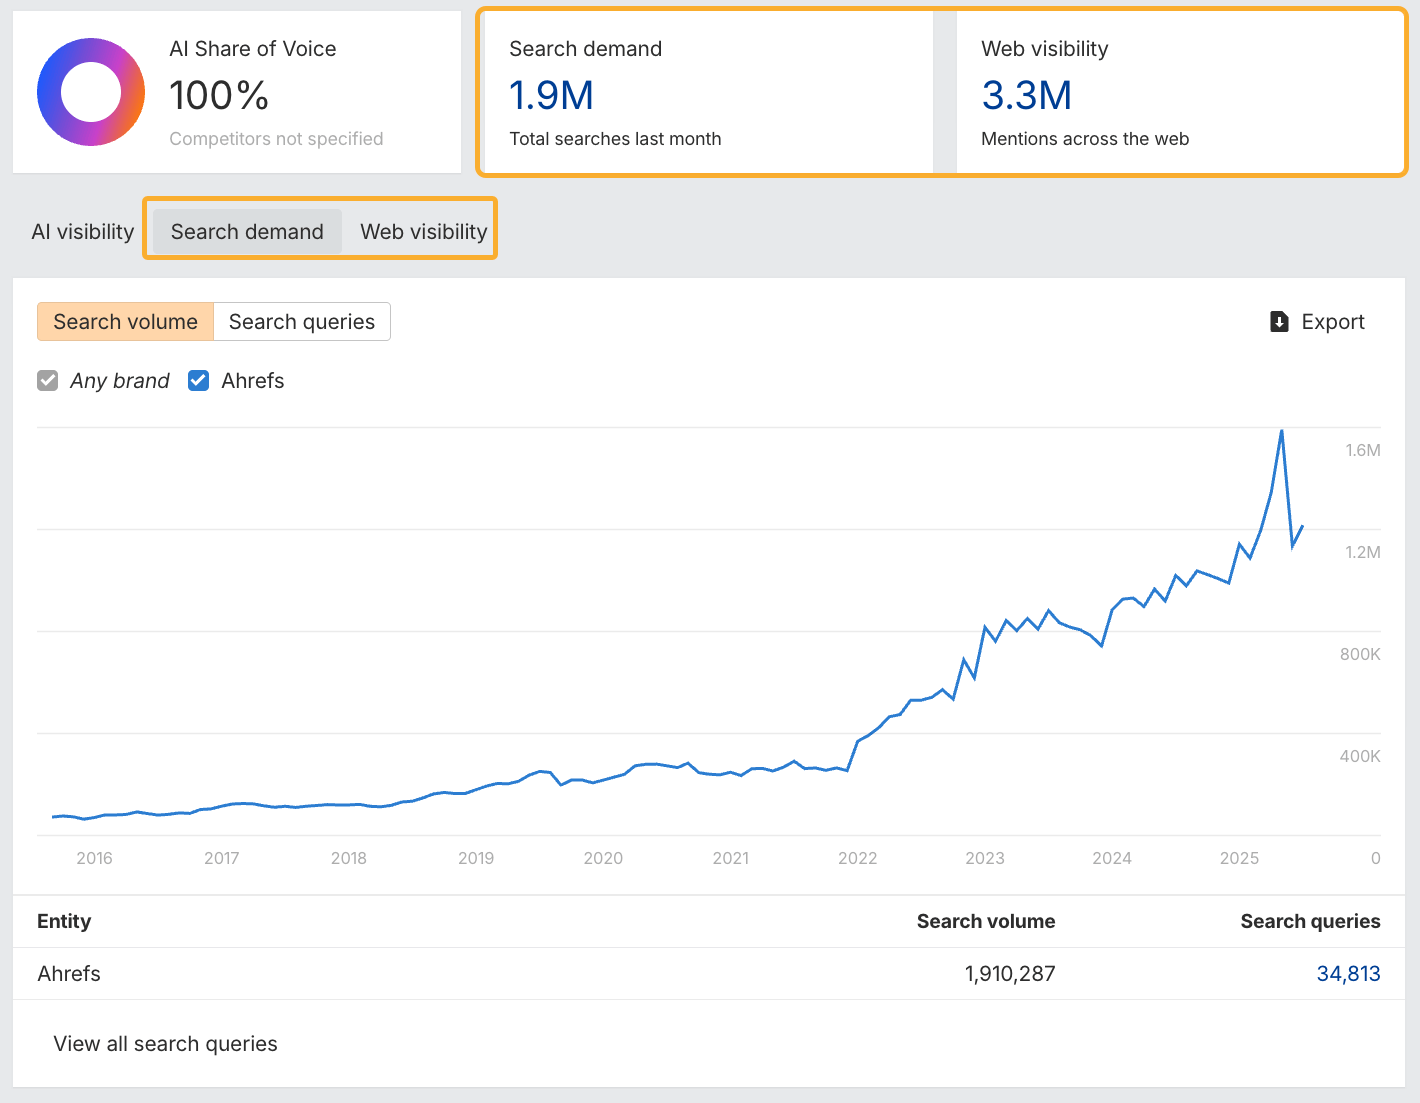Switch to the AI visibility tab
1420x1103 pixels.
tap(83, 232)
